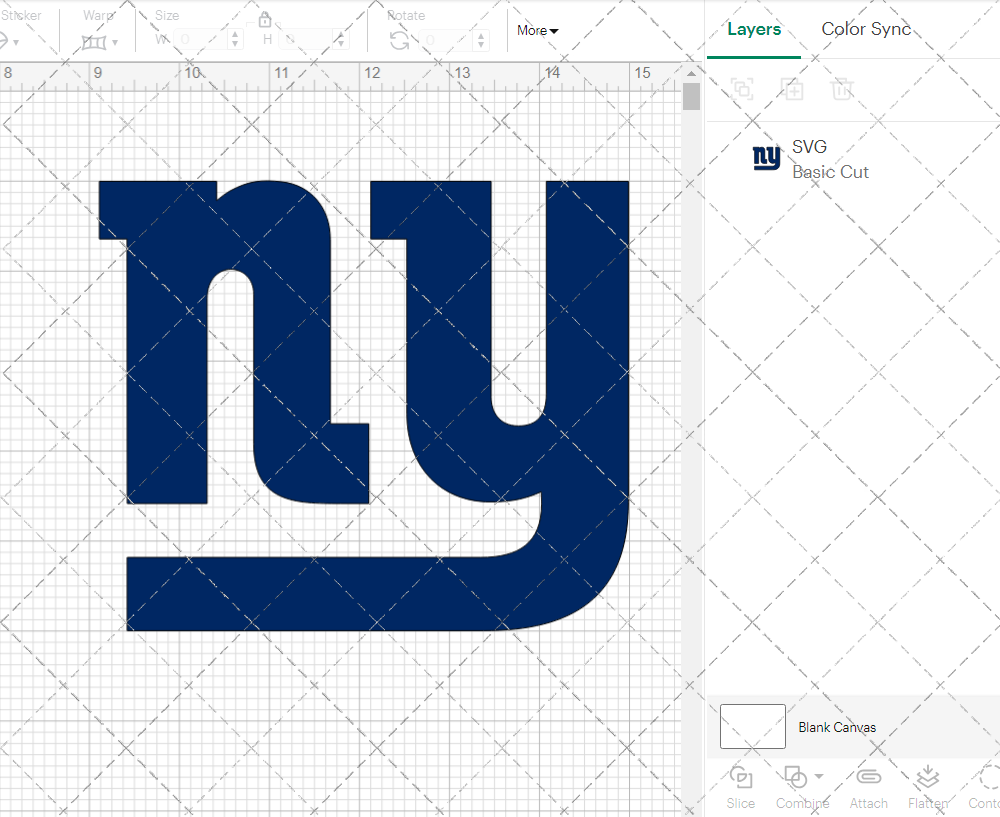Switch to the Color Sync tab

(x=866, y=29)
